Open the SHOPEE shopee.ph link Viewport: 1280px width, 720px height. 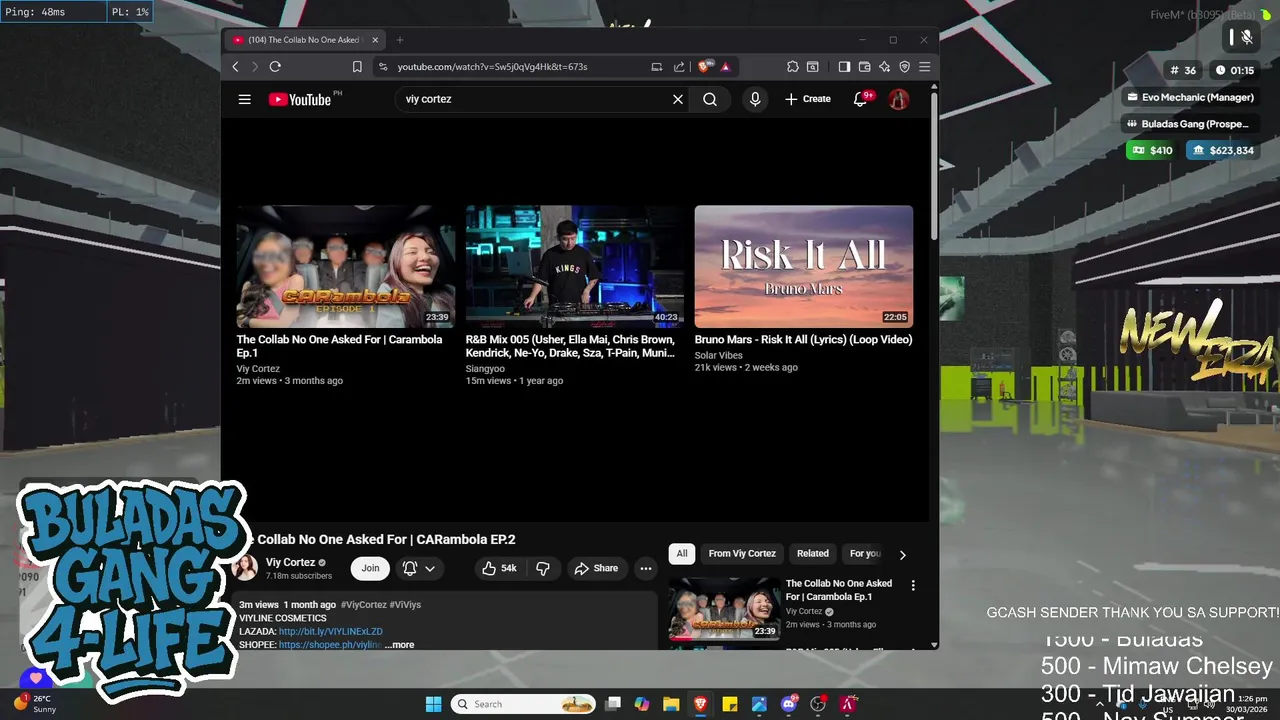click(x=330, y=645)
